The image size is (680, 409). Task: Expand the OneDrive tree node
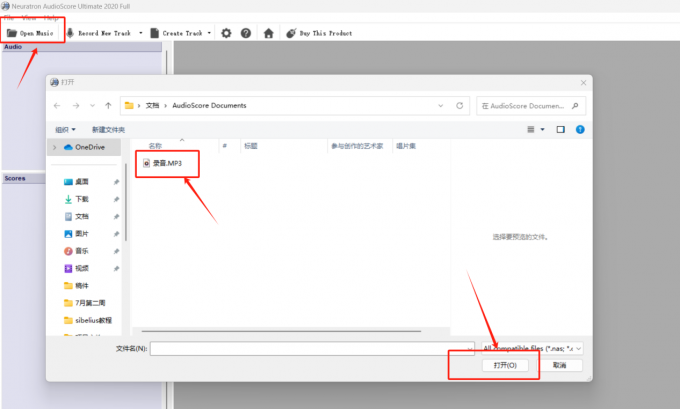(x=55, y=147)
